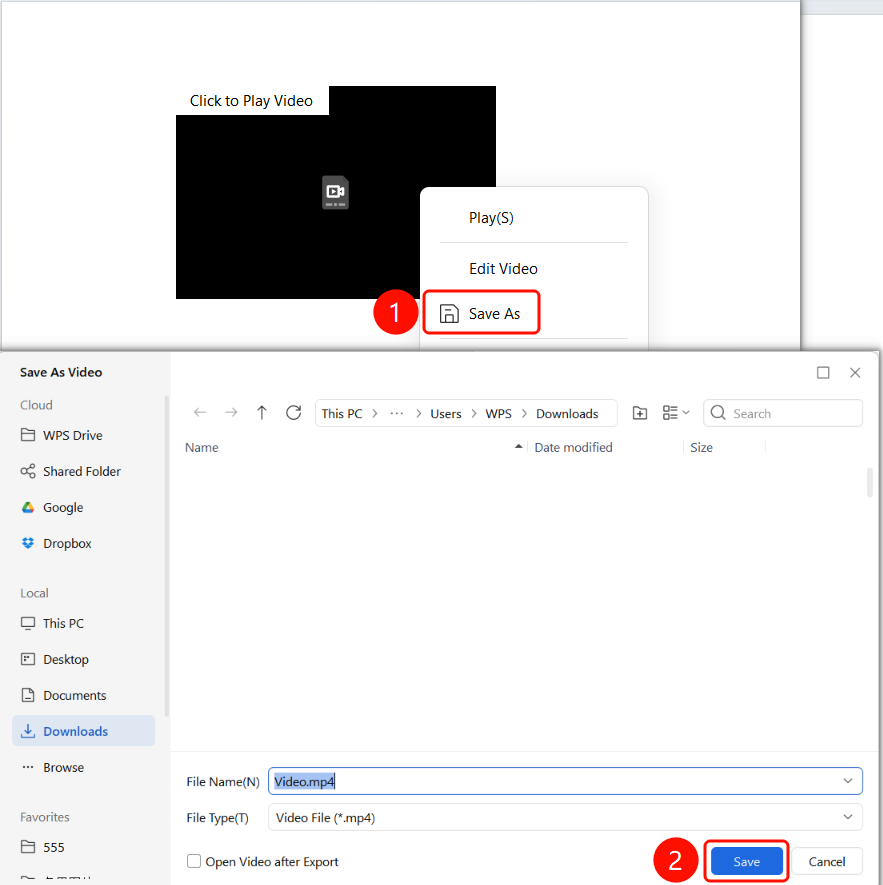The image size is (883, 885).
Task: Close the Save As Video dialog
Action: click(x=855, y=373)
